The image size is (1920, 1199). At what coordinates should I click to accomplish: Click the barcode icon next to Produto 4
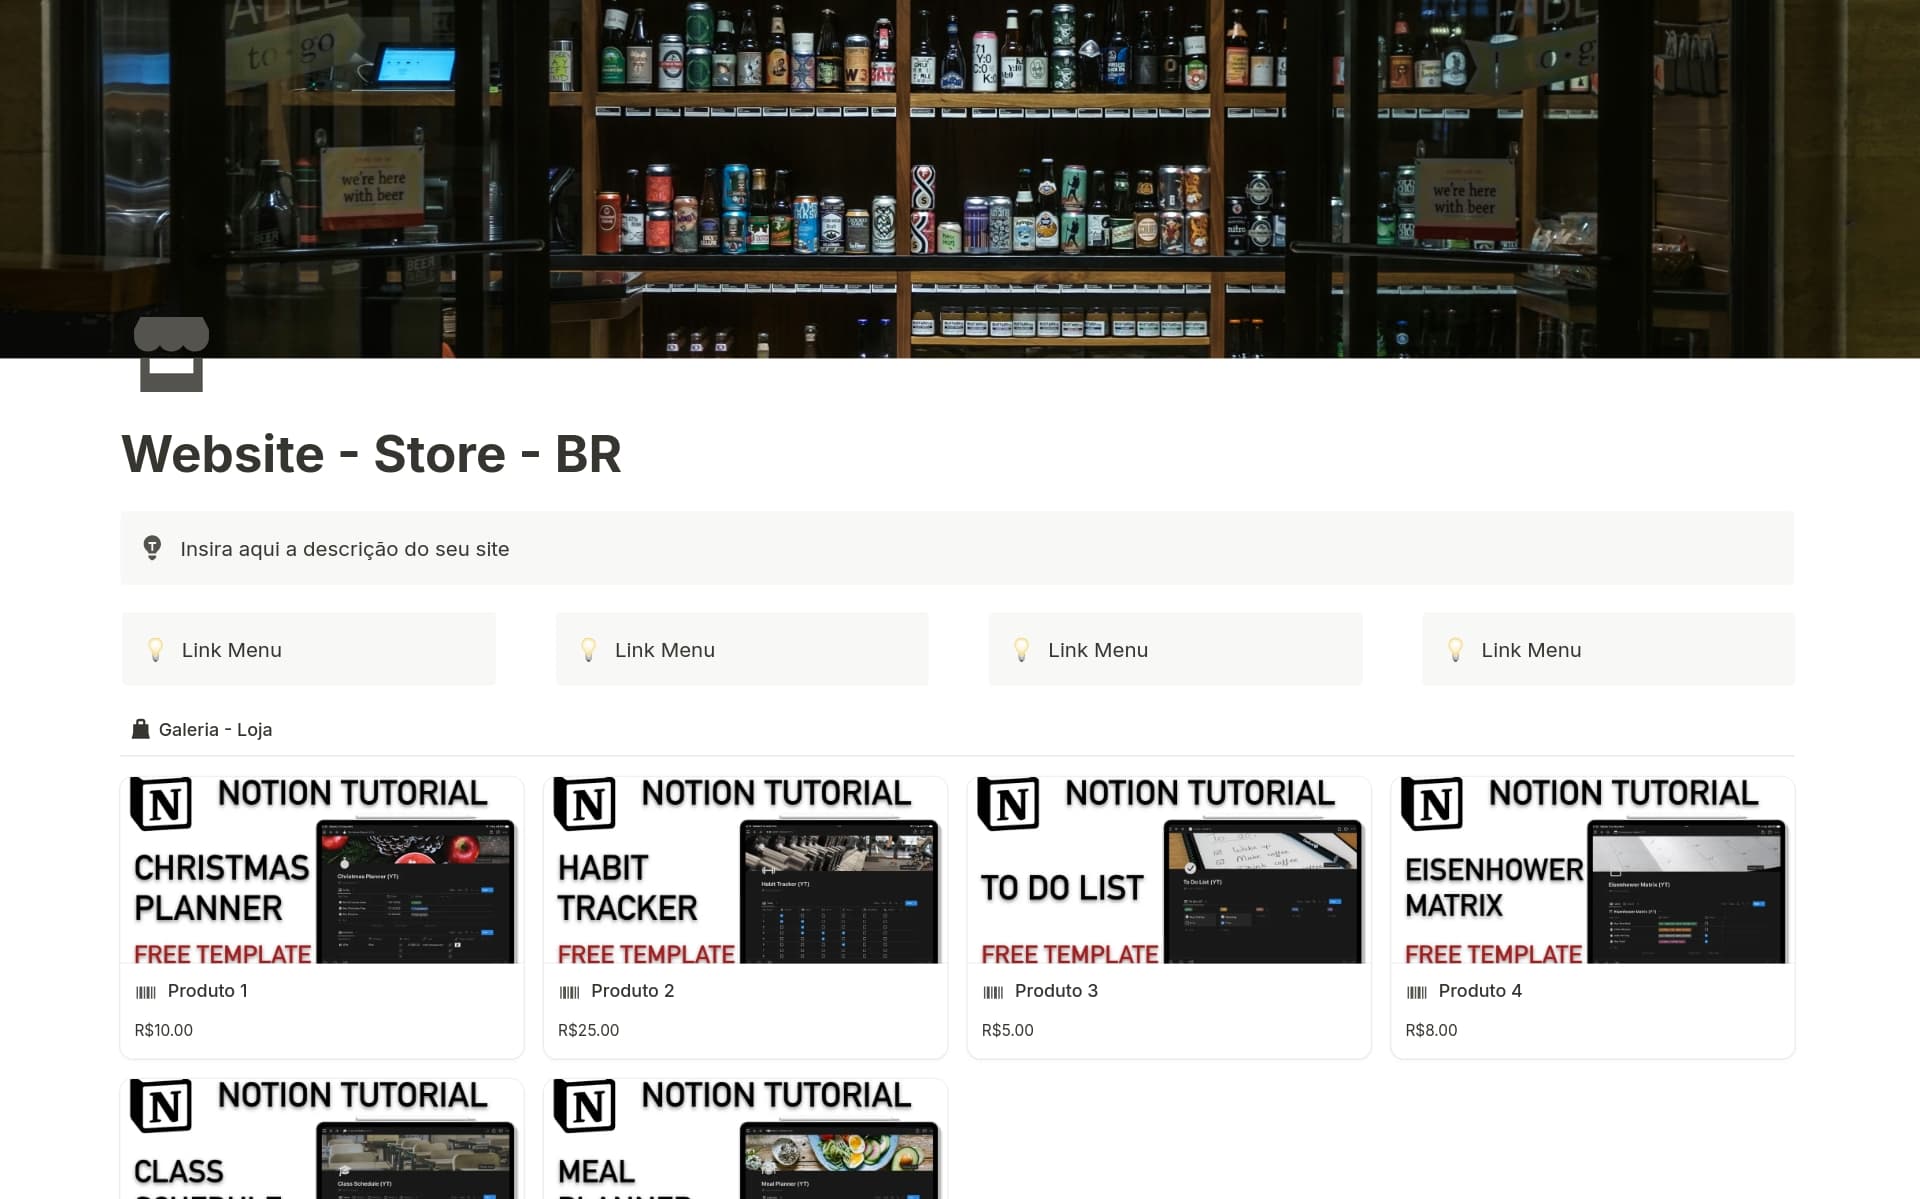coord(1417,991)
